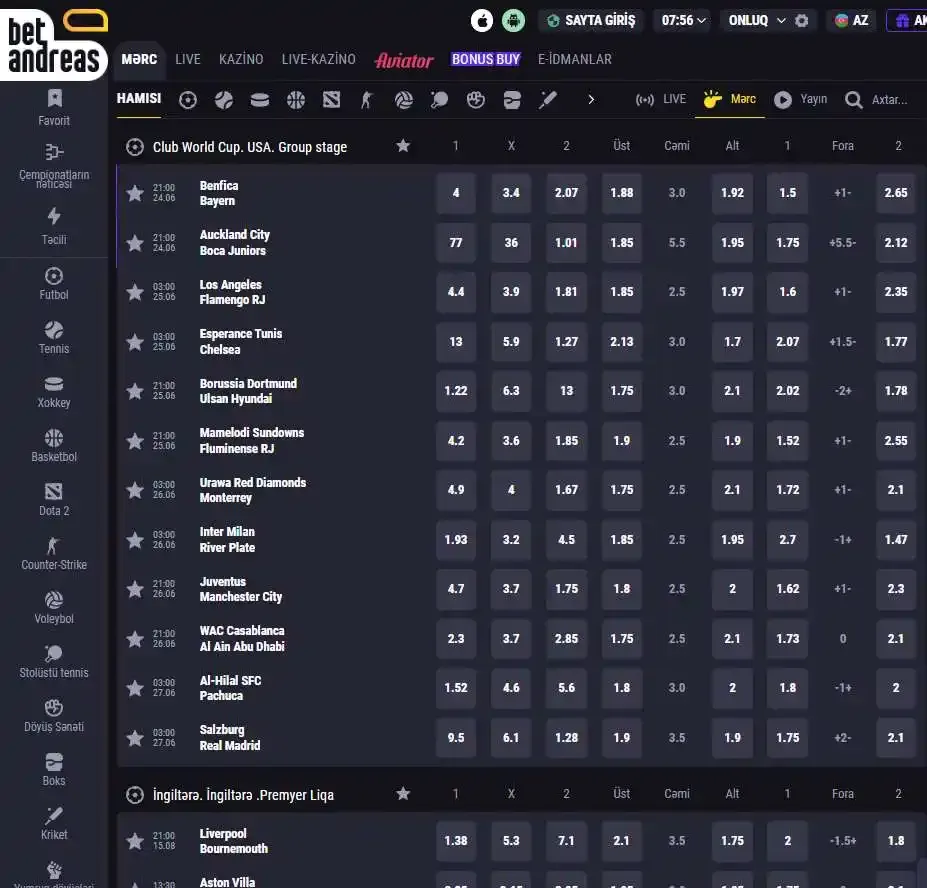Viewport: 927px width, 888px height.
Task: Open Boks in the left sidebar
Action: pos(54,770)
